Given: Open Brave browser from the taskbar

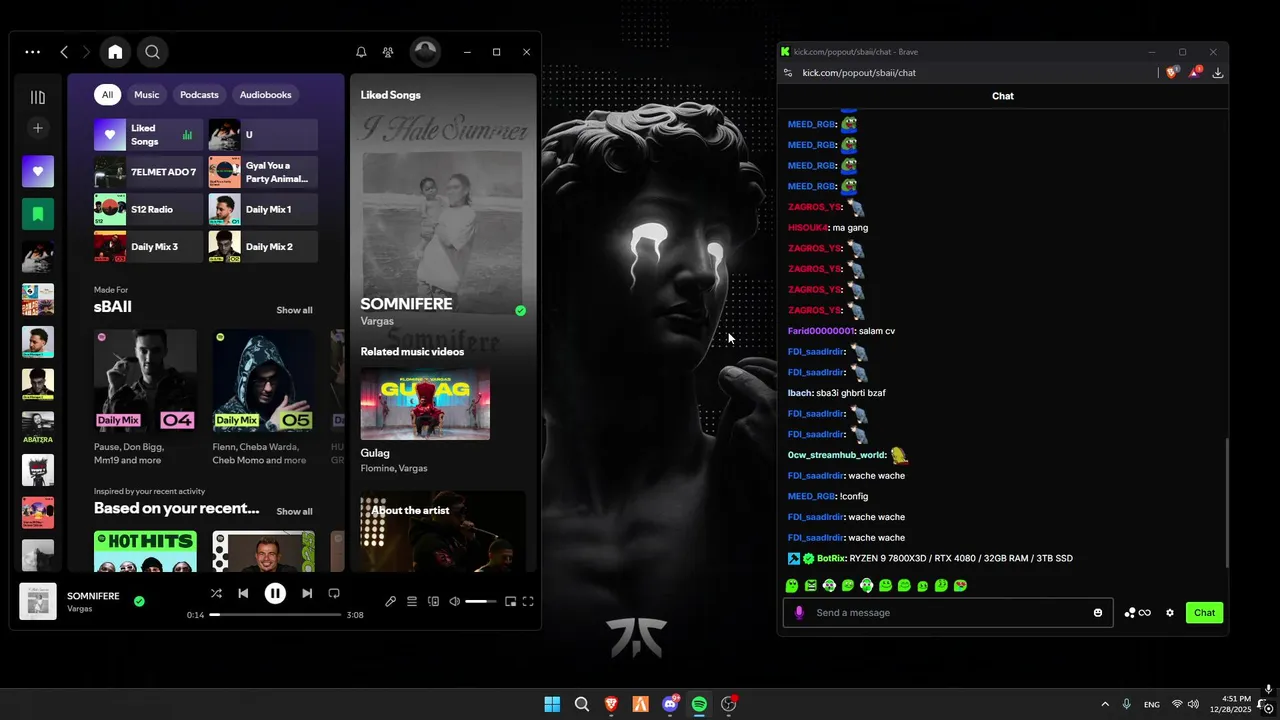Looking at the screenshot, I should coord(611,704).
